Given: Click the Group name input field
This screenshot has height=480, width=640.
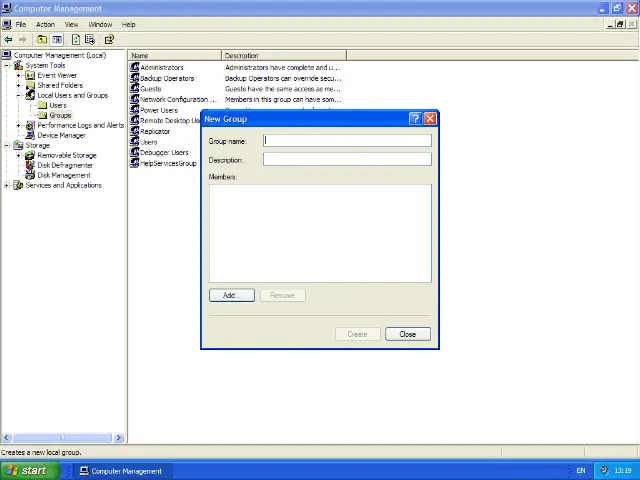Looking at the screenshot, I should [347, 140].
